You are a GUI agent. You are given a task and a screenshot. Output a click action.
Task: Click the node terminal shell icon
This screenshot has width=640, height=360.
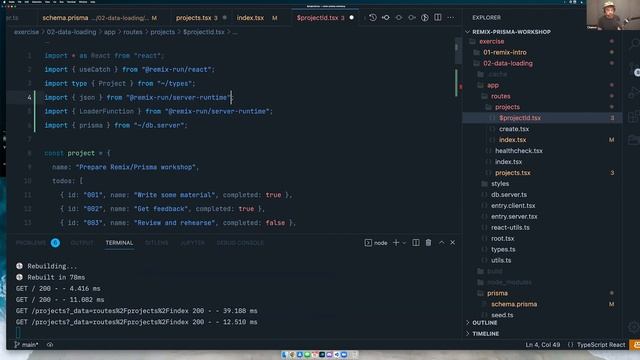368,242
